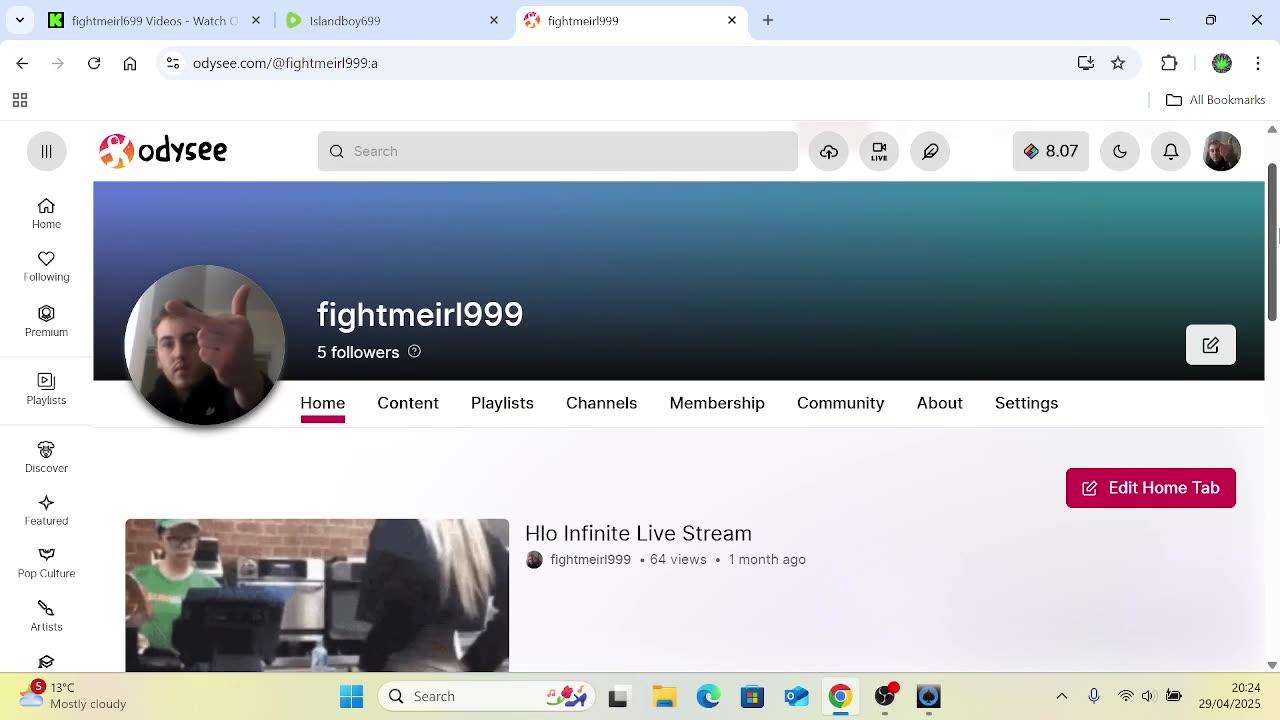1280x720 pixels.
Task: Open the profile avatar menu
Action: (1221, 151)
